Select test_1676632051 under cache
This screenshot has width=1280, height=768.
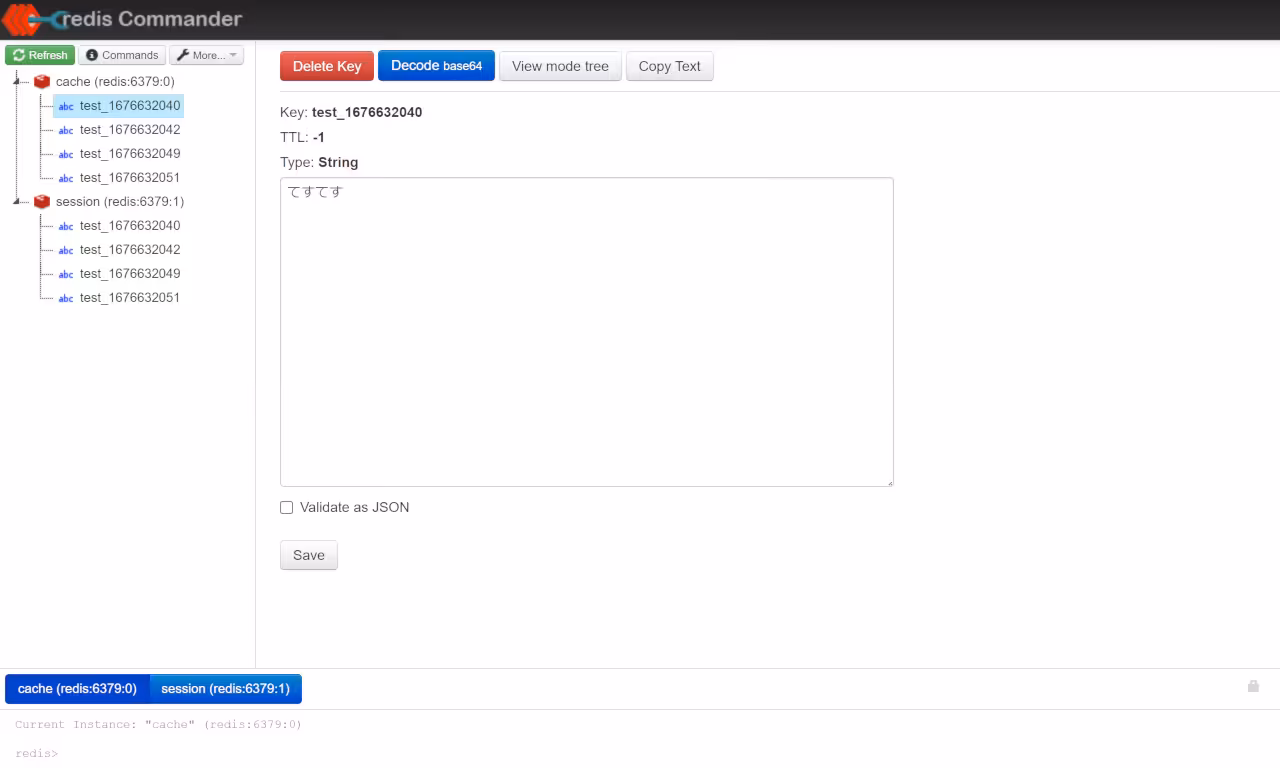130,178
